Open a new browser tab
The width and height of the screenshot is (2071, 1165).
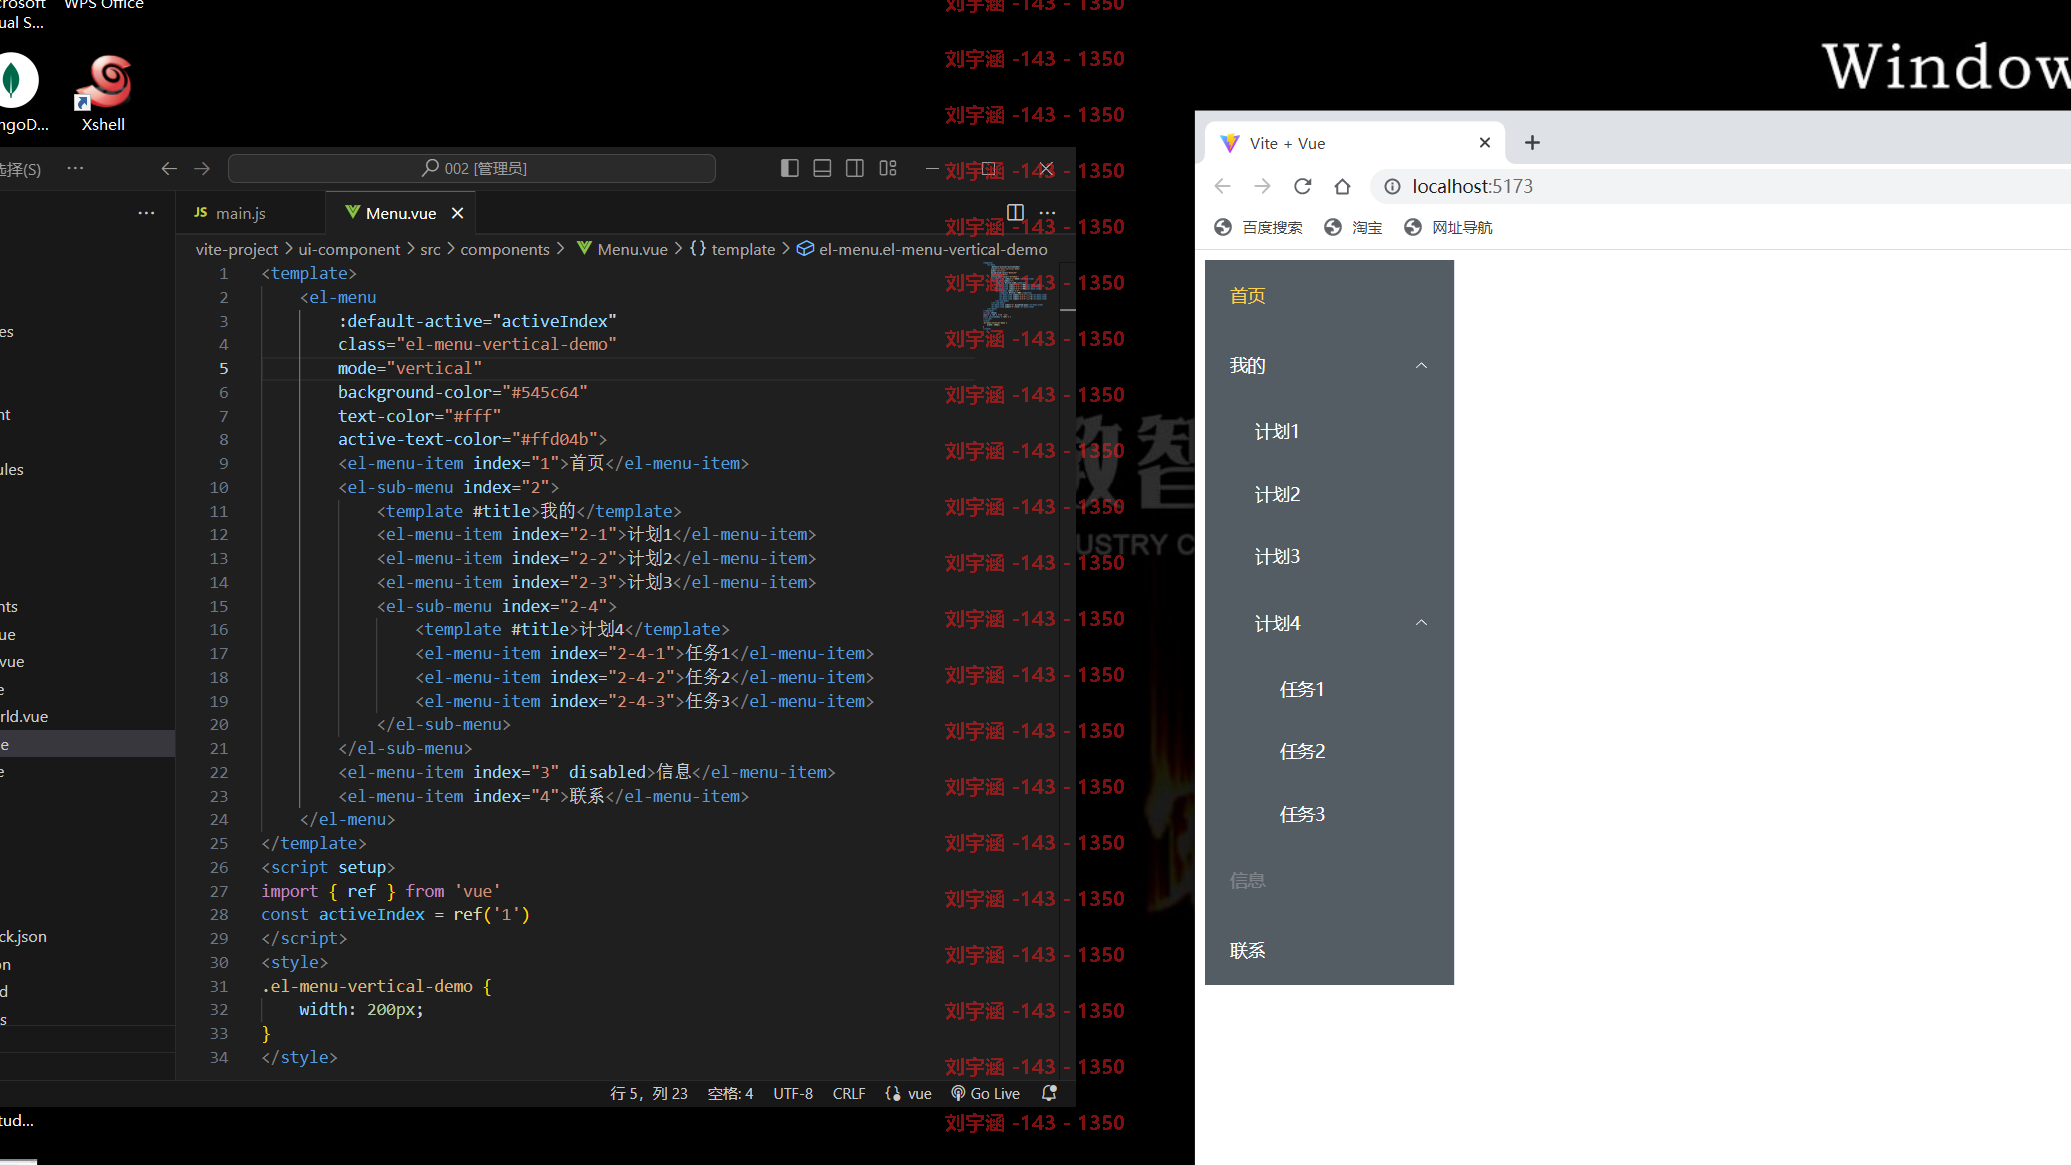(1532, 143)
